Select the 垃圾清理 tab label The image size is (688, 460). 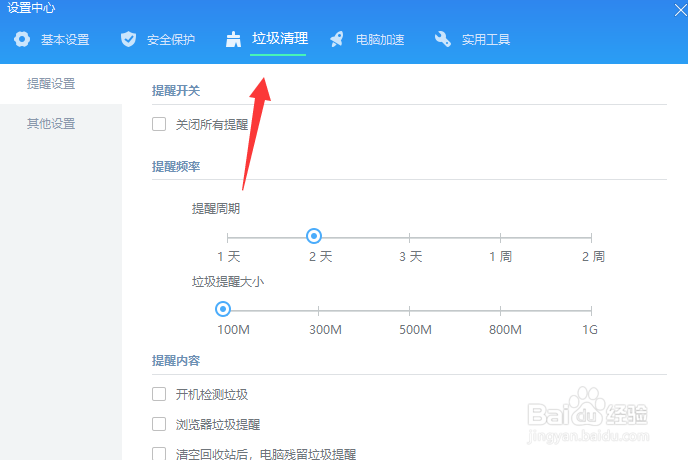pyautogui.click(x=280, y=39)
